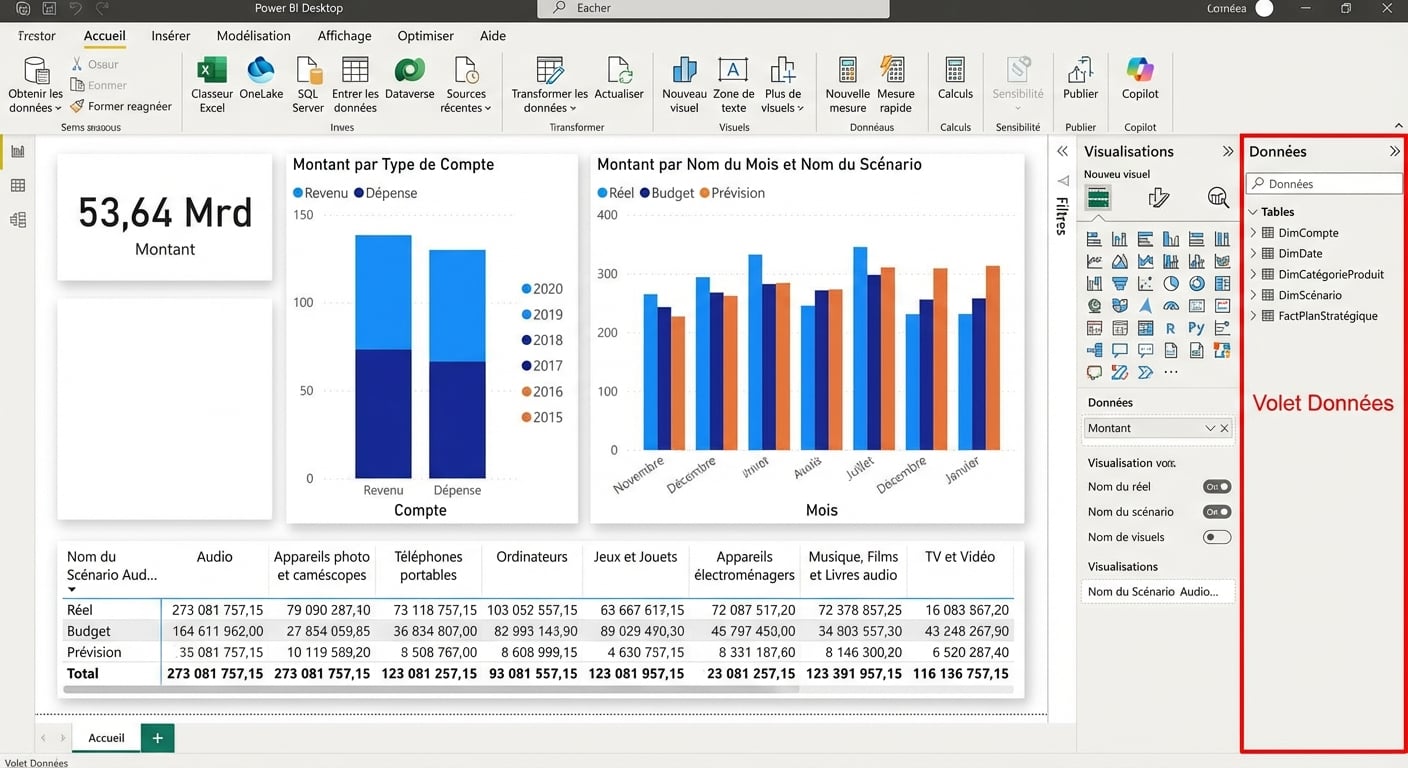This screenshot has height=768, width=1408.
Task: Expand the DimCompte table
Action: [1254, 233]
